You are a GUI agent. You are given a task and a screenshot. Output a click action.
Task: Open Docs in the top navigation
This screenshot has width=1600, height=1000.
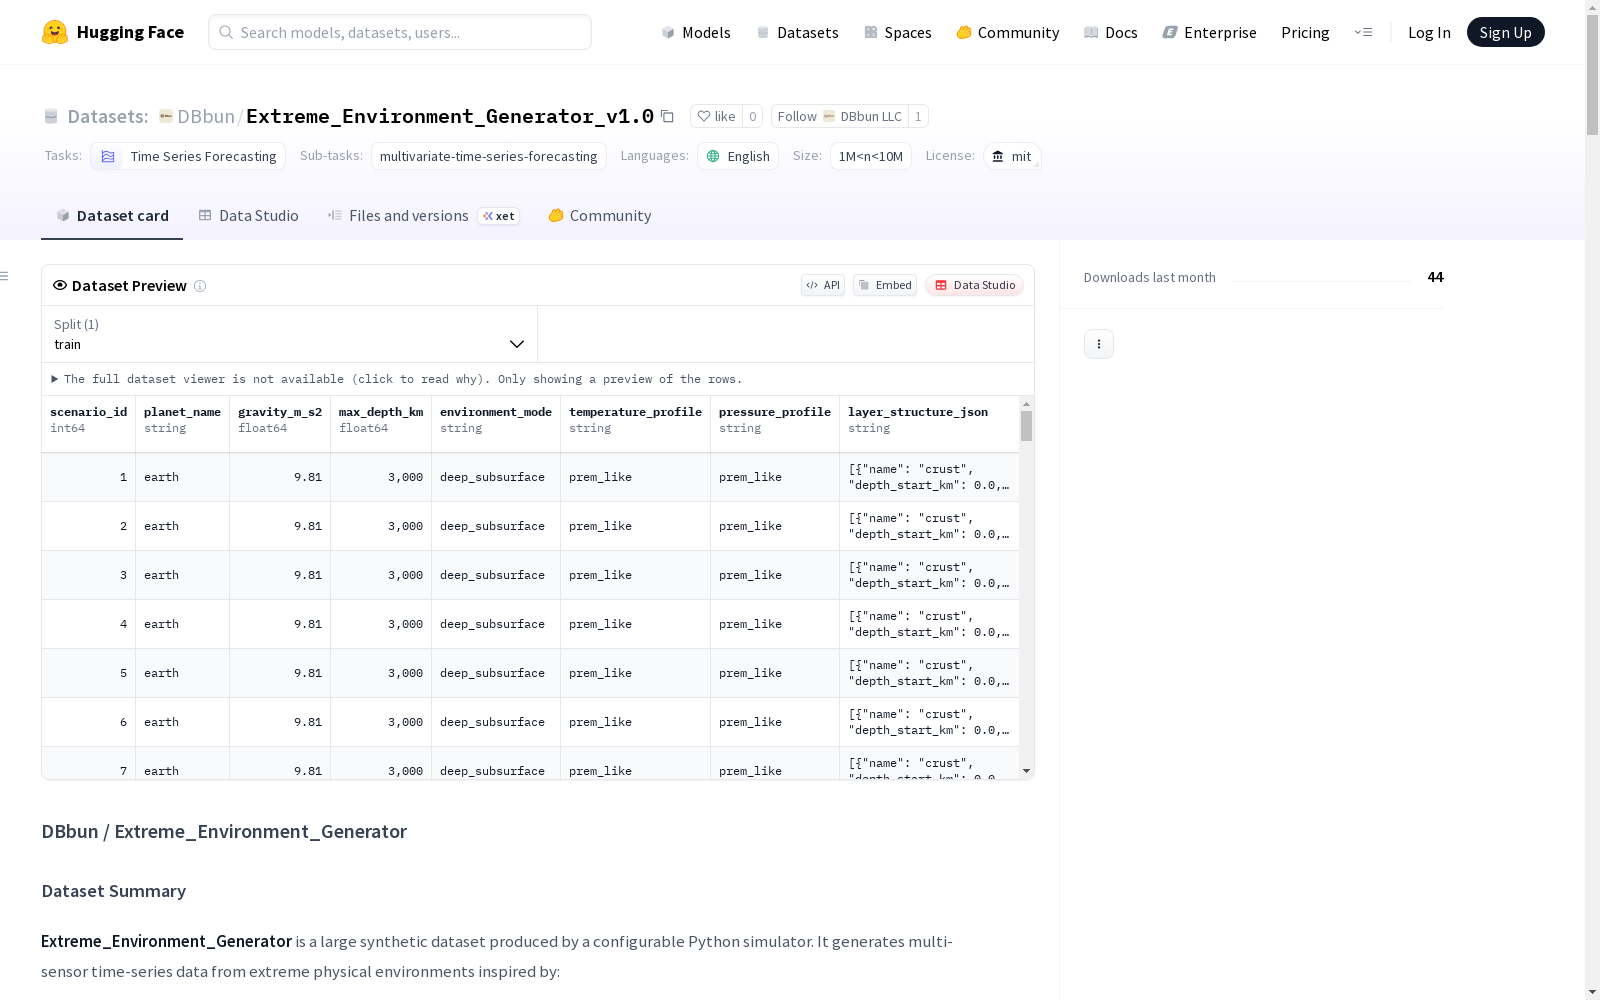point(1111,32)
